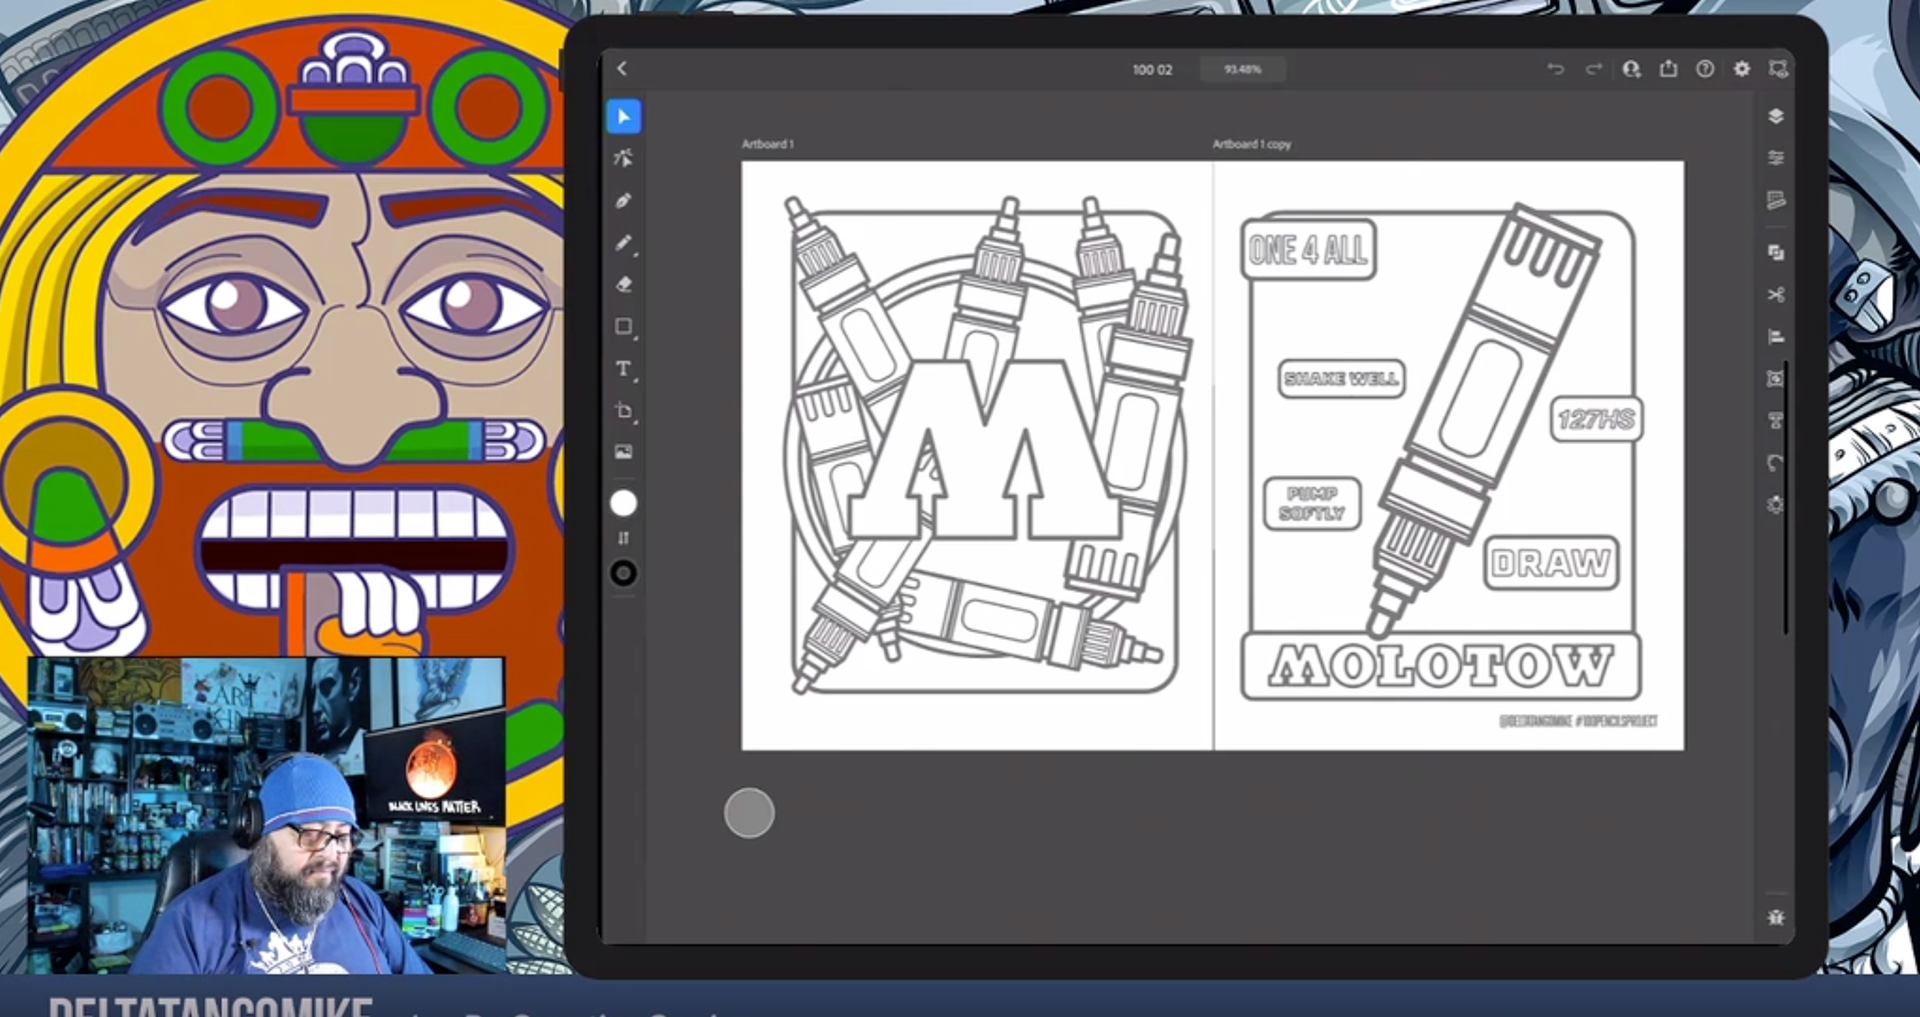Select the Type tool
The width and height of the screenshot is (1920, 1017).
[x=623, y=369]
